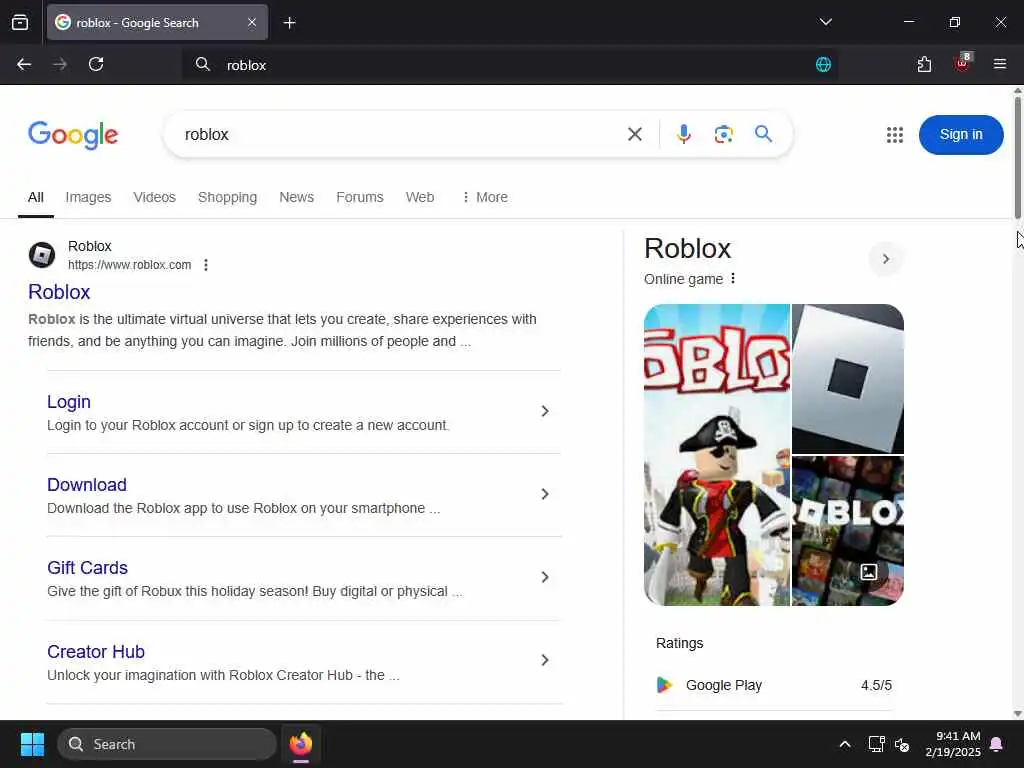This screenshot has height=768, width=1024.
Task: Open the uBlock extension icon with badge
Action: tap(962, 63)
